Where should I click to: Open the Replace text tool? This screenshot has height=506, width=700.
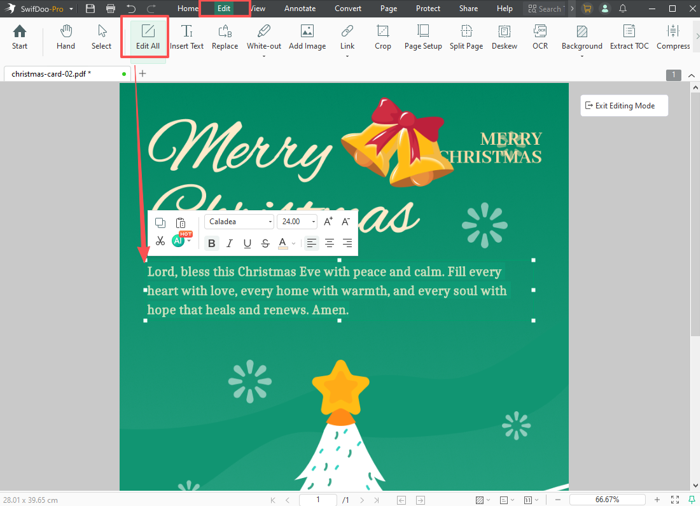coord(225,37)
